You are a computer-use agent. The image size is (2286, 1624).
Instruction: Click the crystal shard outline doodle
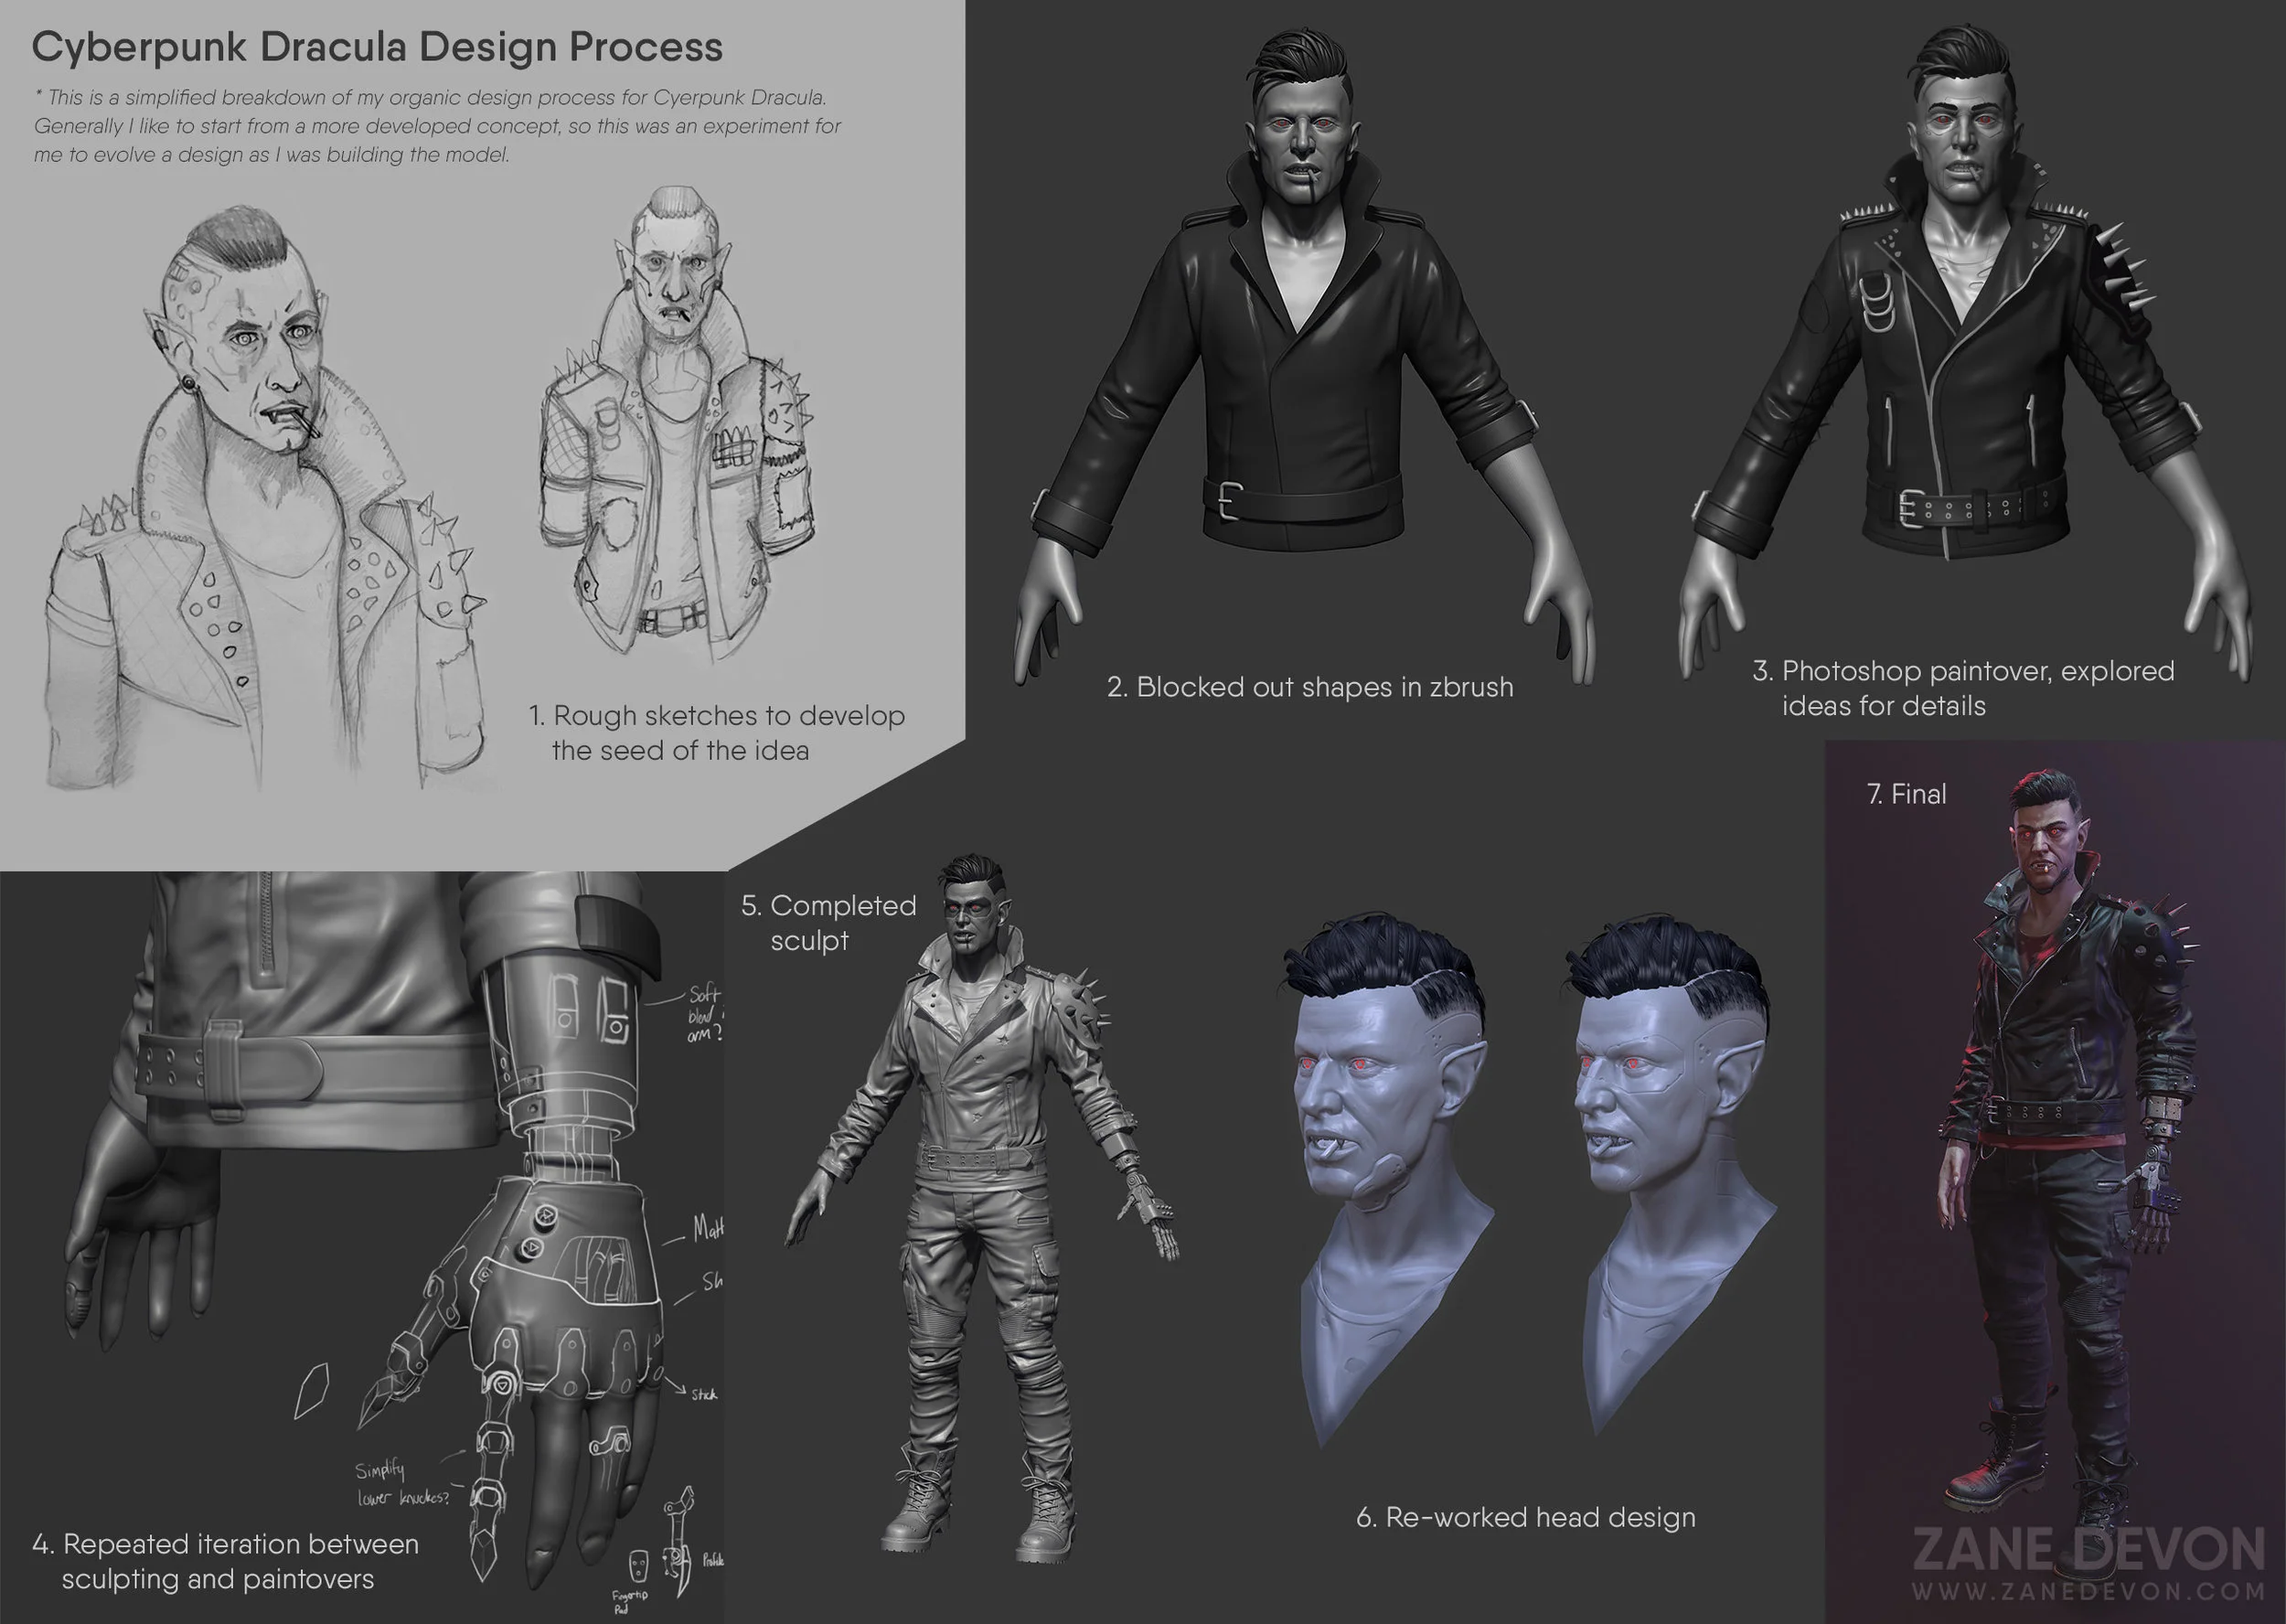[x=311, y=1389]
